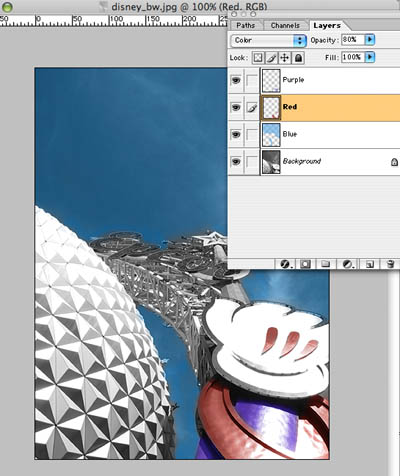Viewport: 400px width, 476px height.
Task: Toggle lock transparent pixels
Action: click(x=258, y=58)
